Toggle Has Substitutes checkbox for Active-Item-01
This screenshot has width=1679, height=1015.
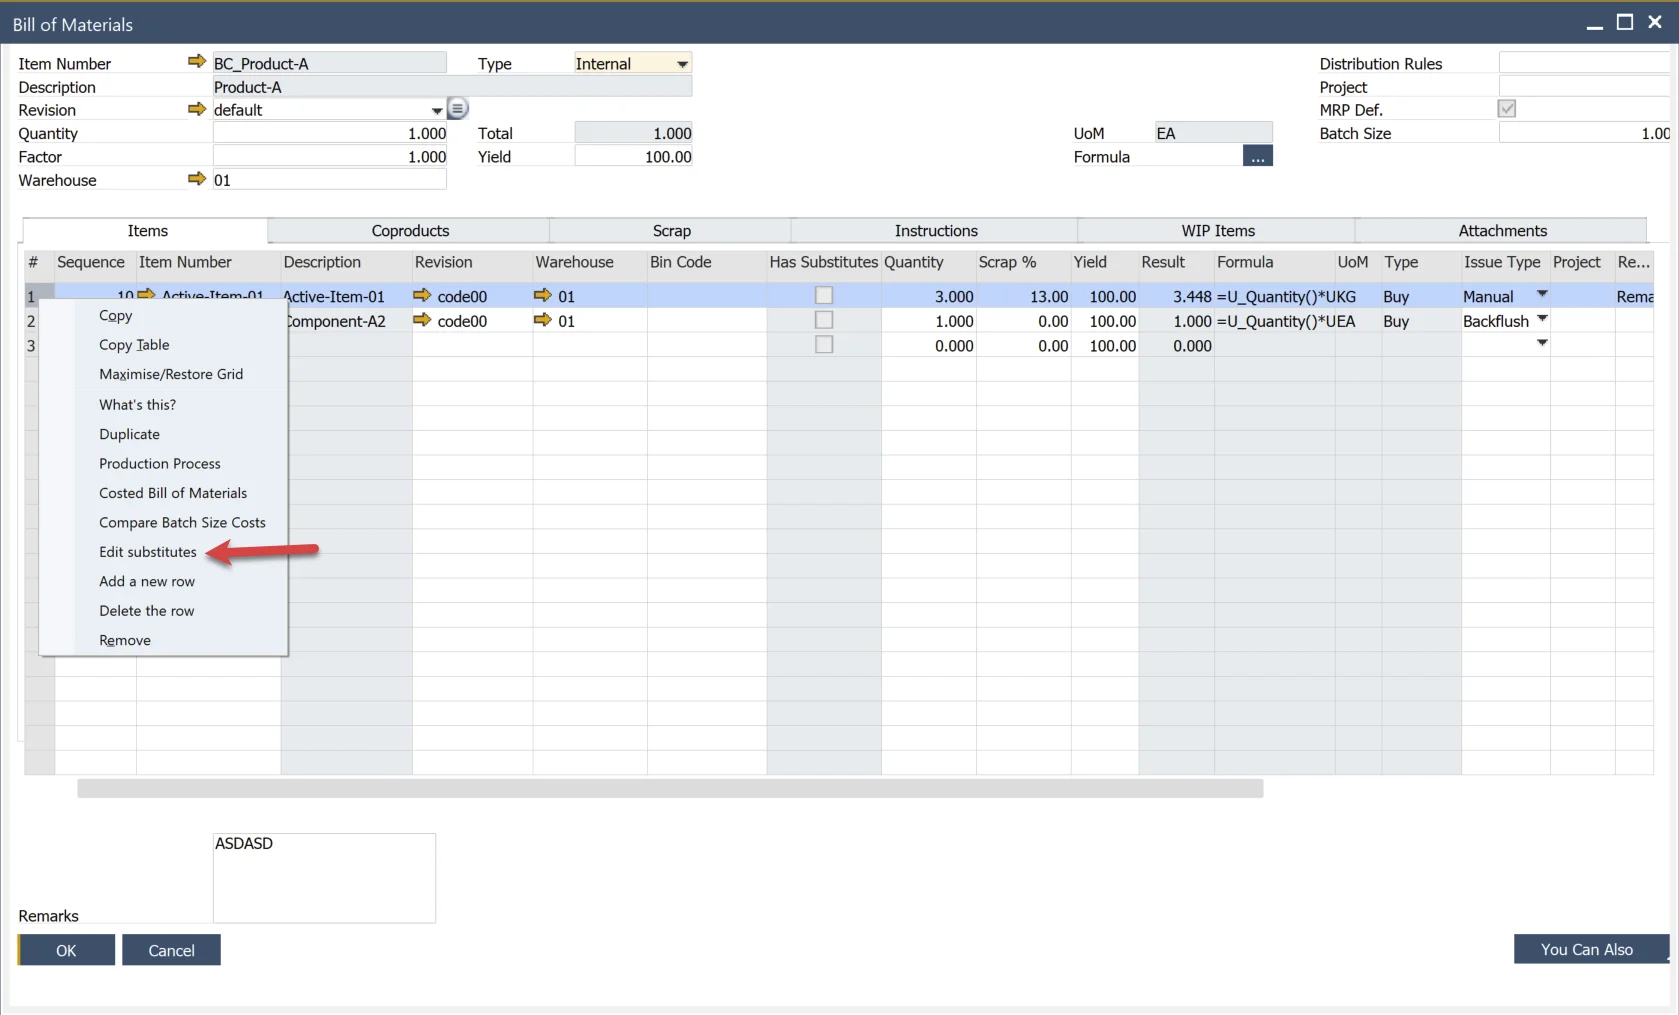(x=824, y=296)
